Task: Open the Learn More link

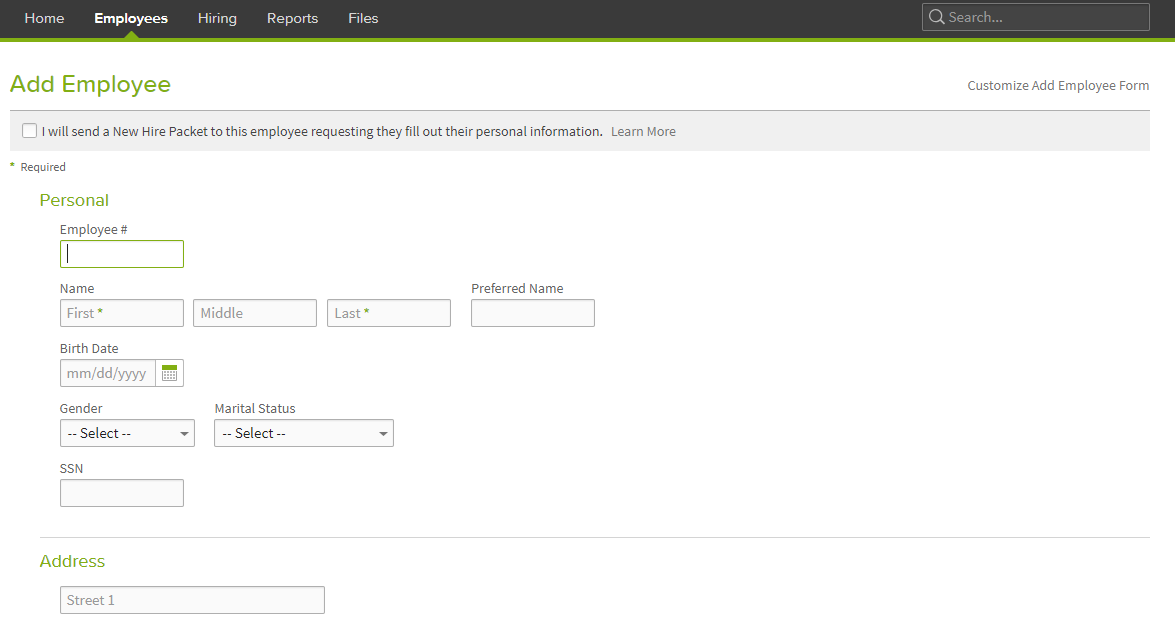Action: pos(643,131)
